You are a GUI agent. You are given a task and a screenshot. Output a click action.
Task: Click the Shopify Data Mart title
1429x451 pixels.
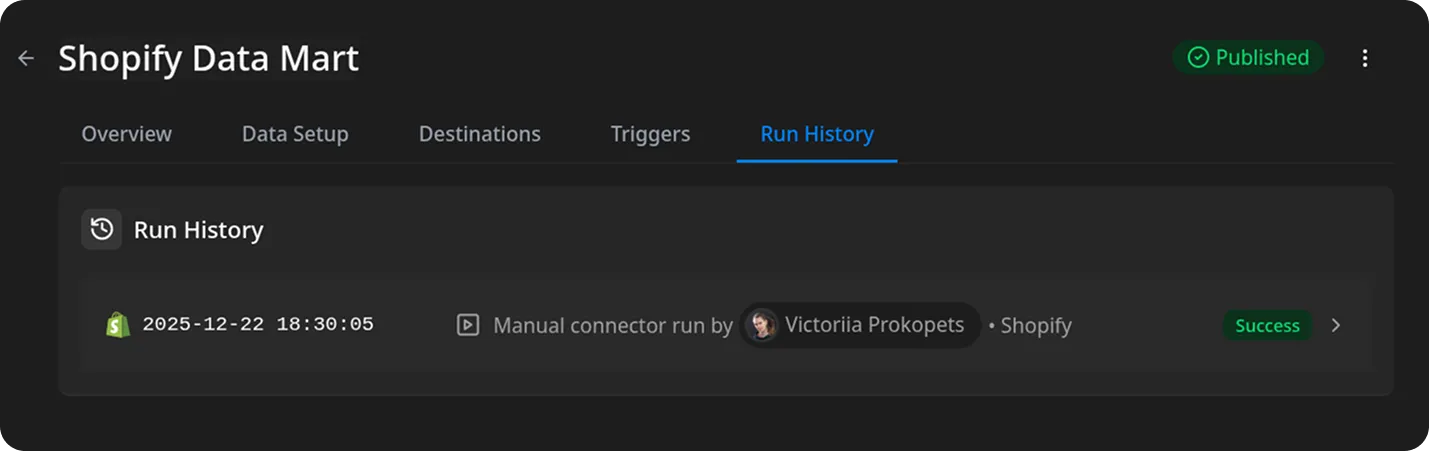(208, 58)
